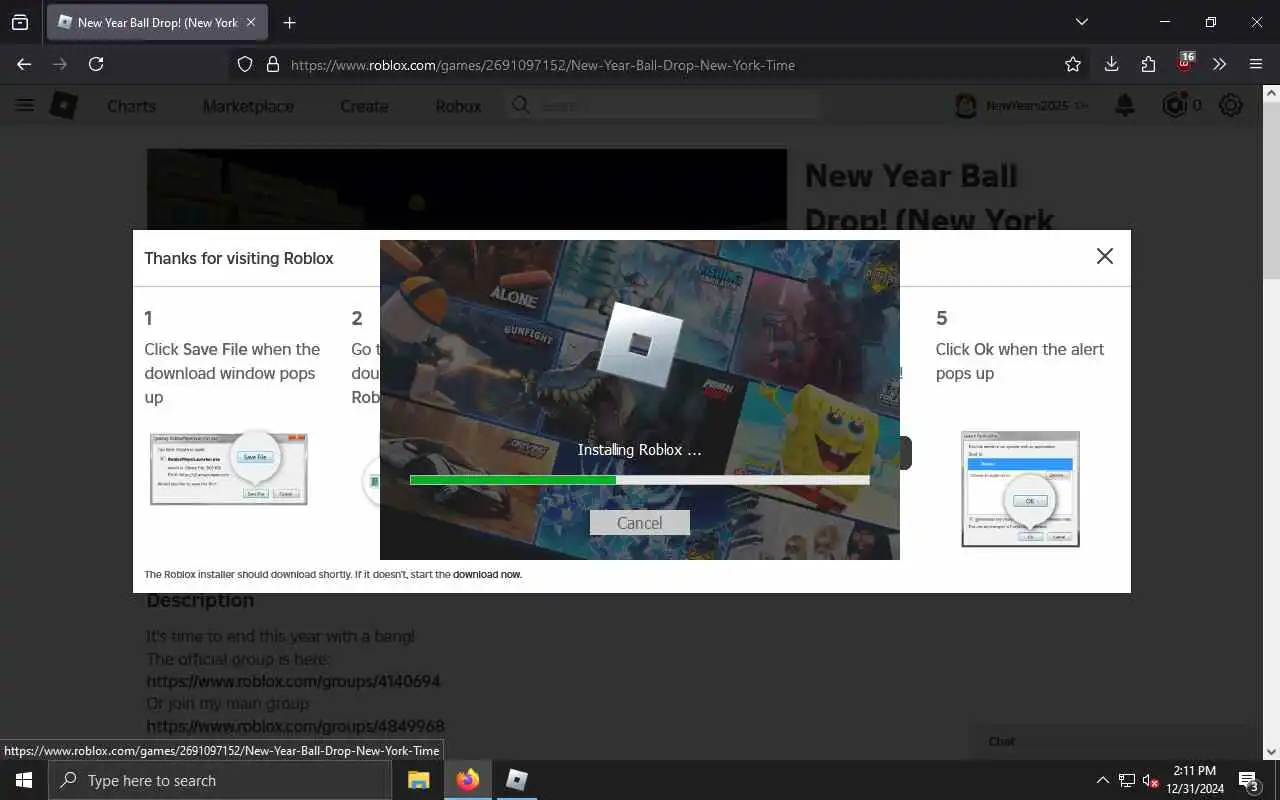Go forward in the browser

click(60, 64)
